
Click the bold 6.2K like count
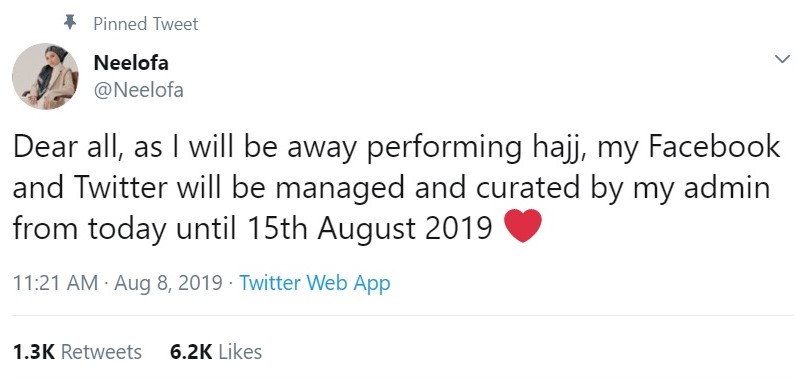pyautogui.click(x=191, y=352)
